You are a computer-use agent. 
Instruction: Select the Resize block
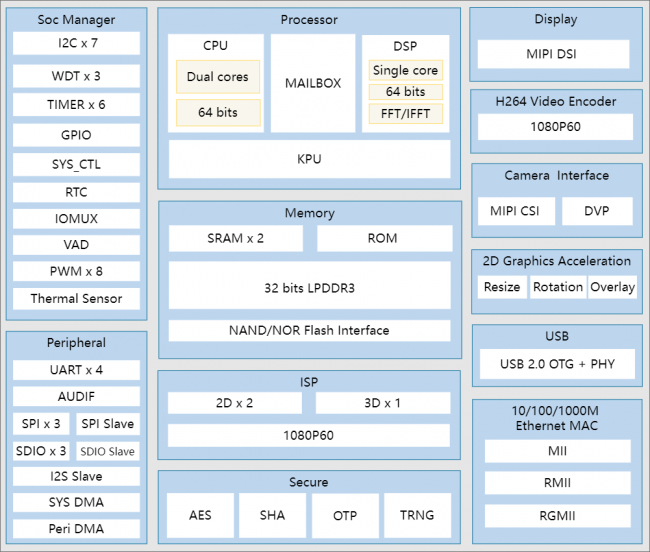tap(502, 287)
